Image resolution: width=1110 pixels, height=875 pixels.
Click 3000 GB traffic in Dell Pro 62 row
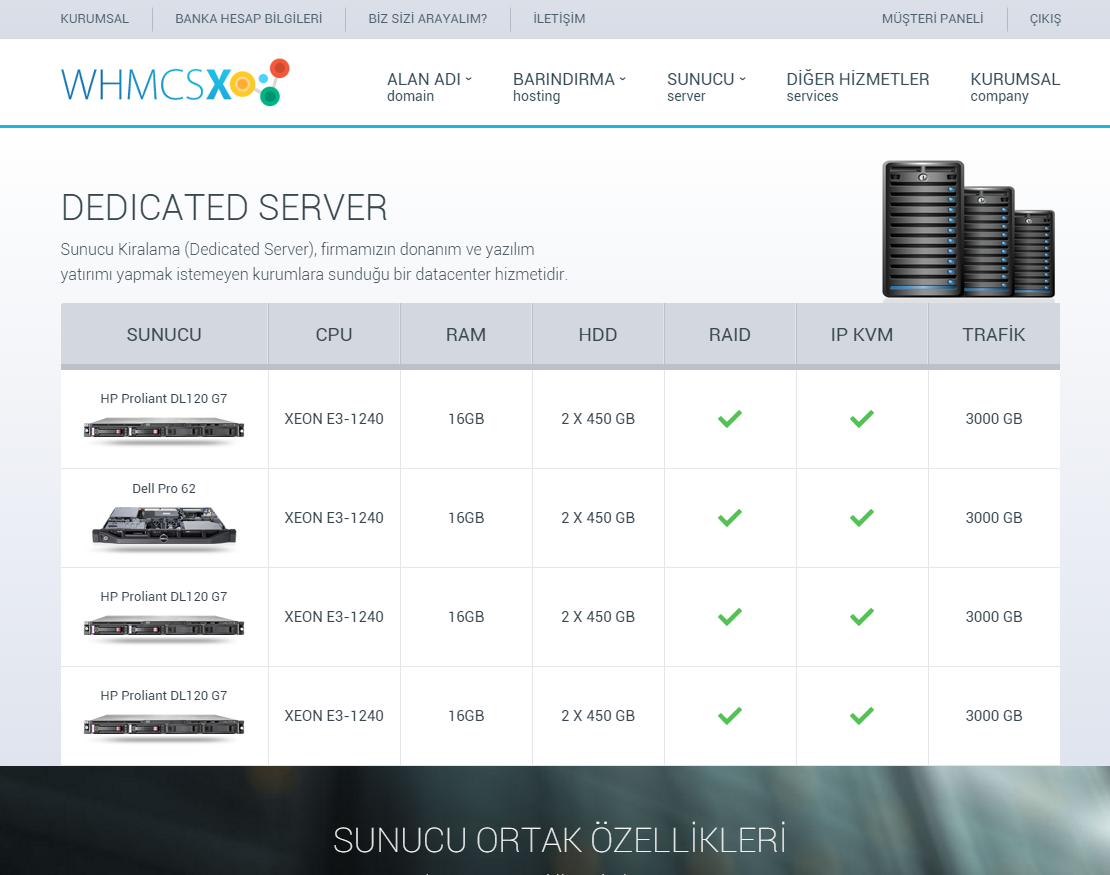[x=994, y=517]
